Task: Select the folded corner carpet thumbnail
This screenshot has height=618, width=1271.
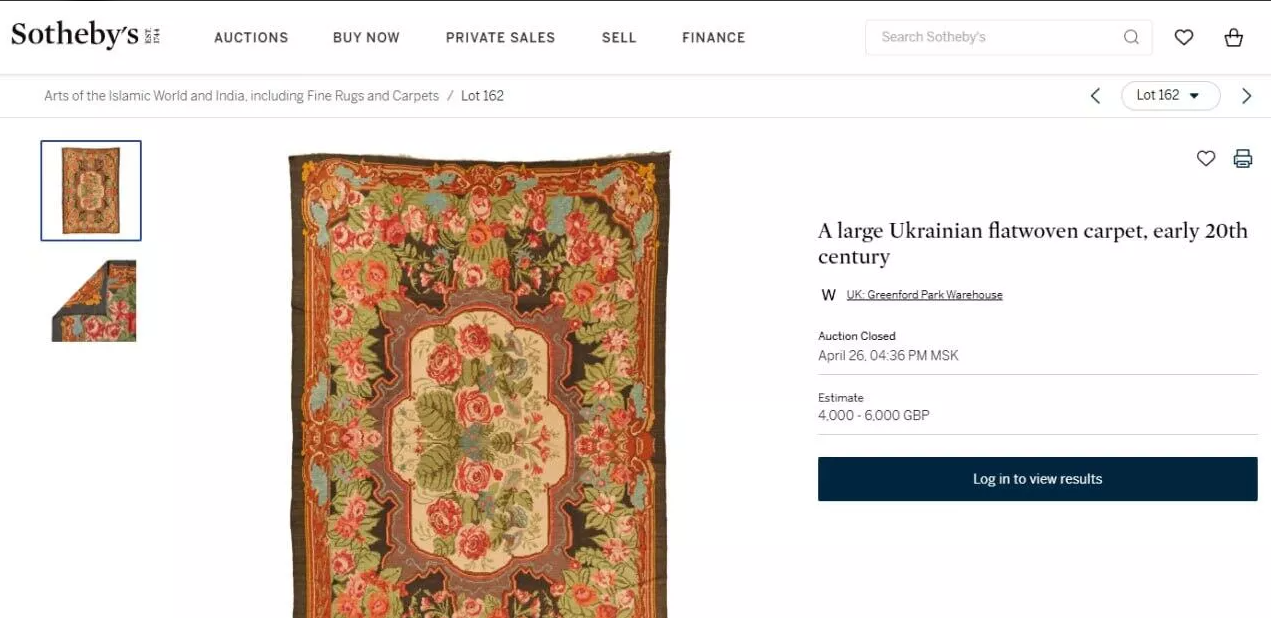Action: (94, 300)
